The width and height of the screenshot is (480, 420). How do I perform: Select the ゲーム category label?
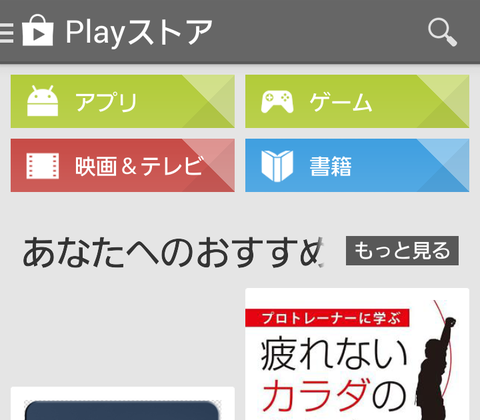click(341, 102)
